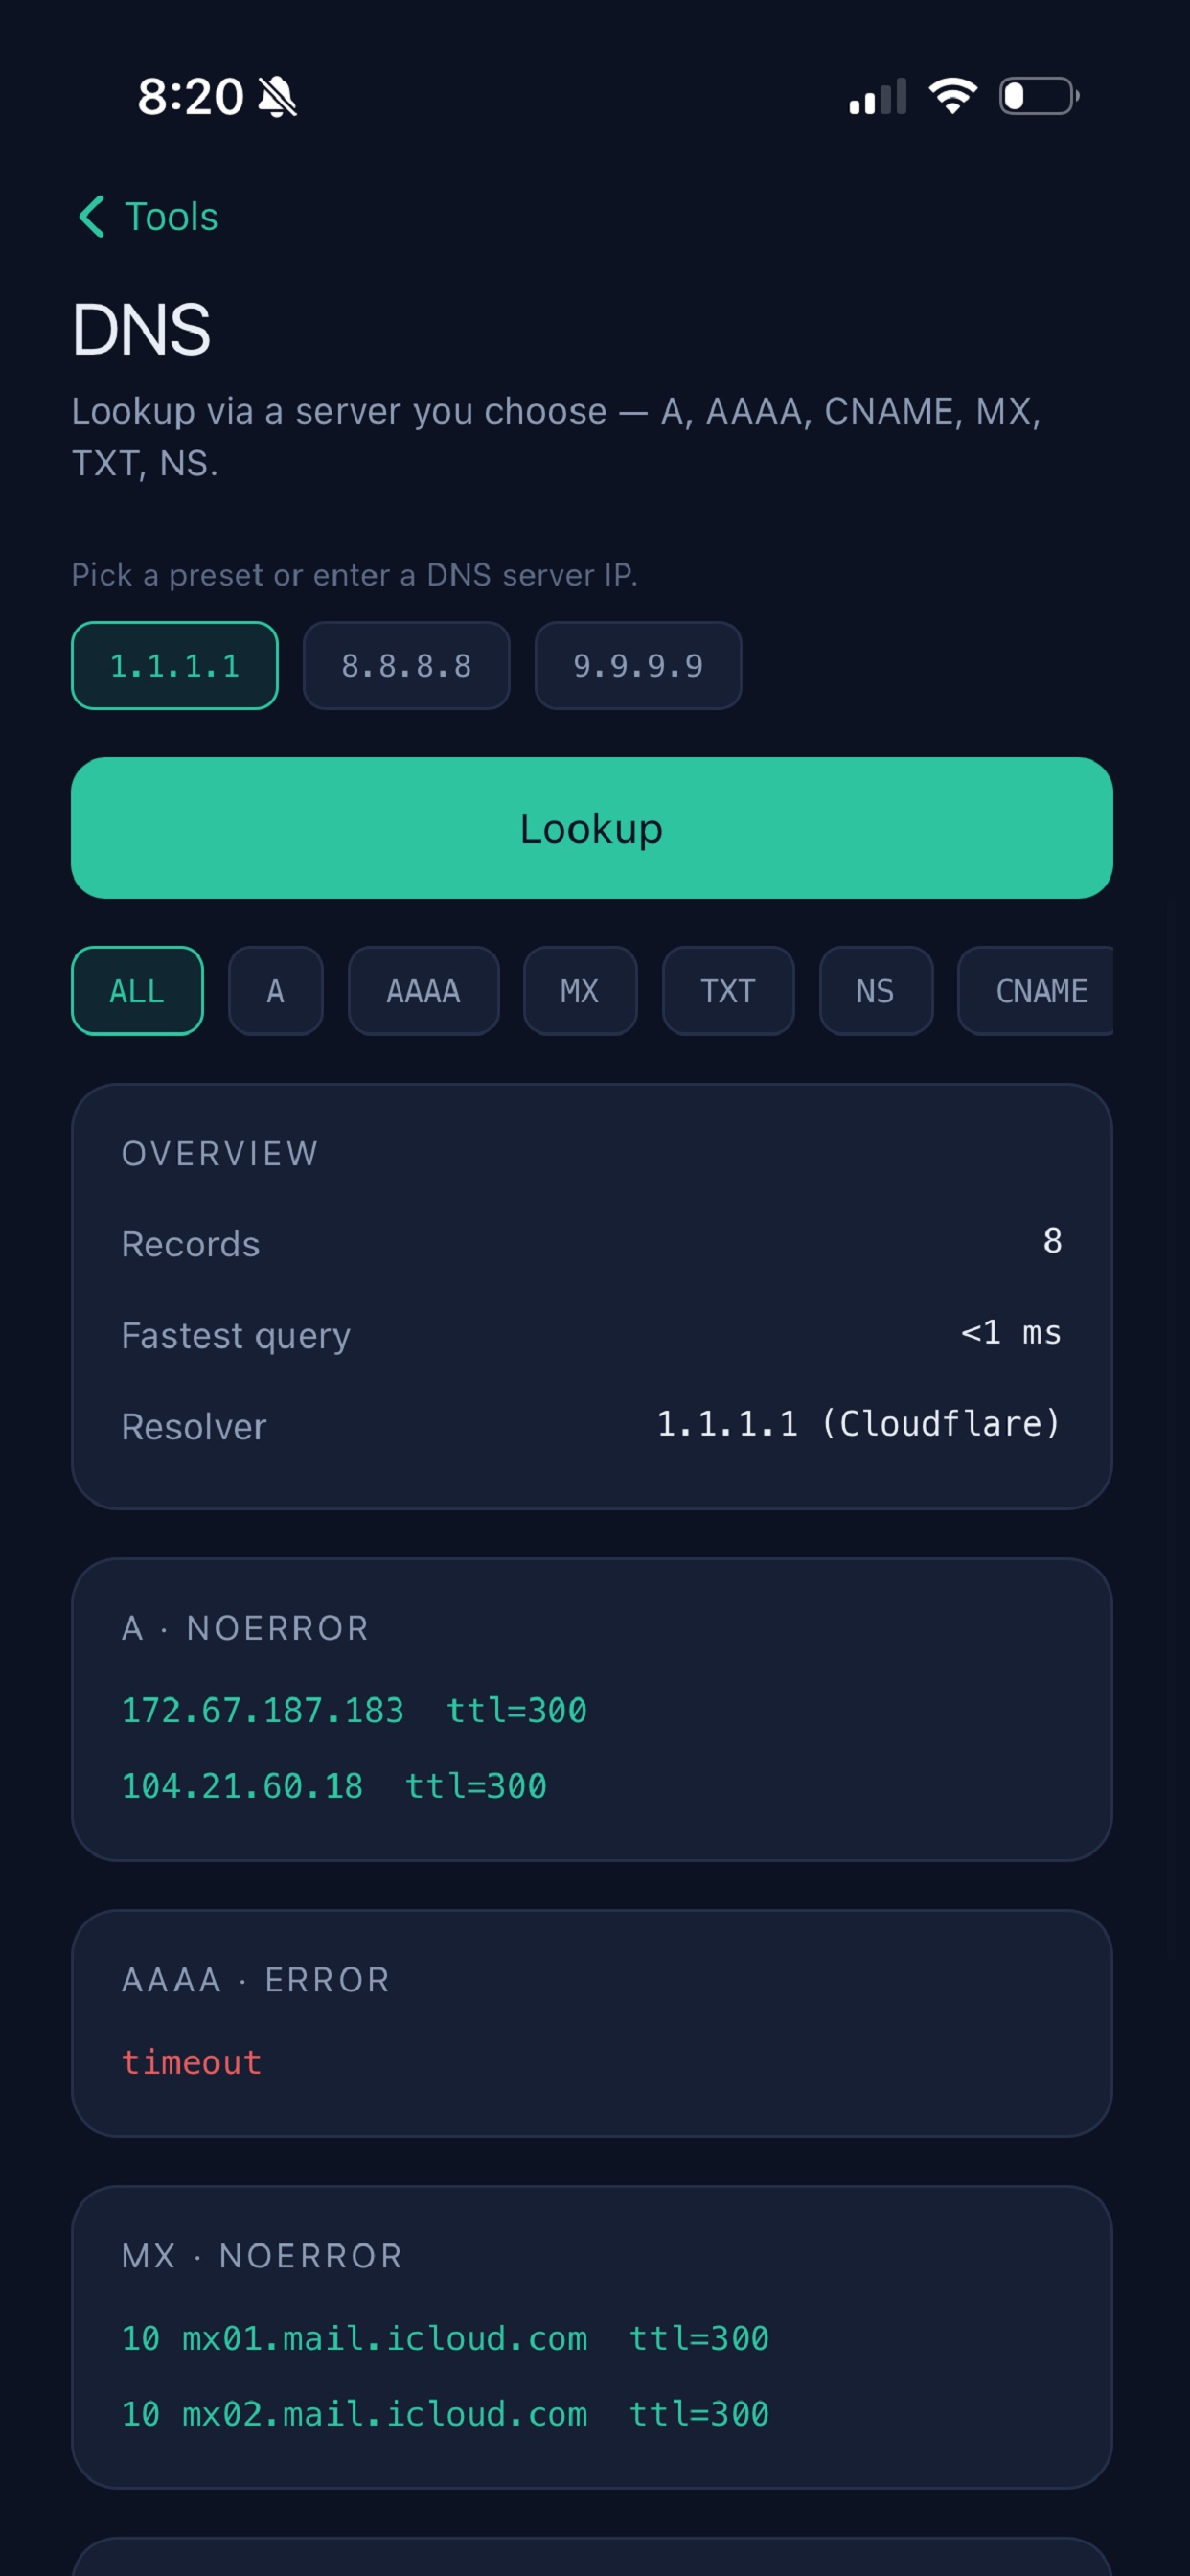Tap the battery indicator icon
The width and height of the screenshot is (1190, 2576).
[x=1040, y=96]
